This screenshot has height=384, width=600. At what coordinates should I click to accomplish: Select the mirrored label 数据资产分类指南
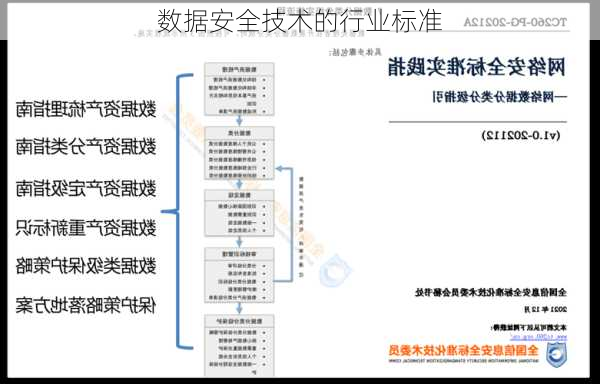click(86, 146)
